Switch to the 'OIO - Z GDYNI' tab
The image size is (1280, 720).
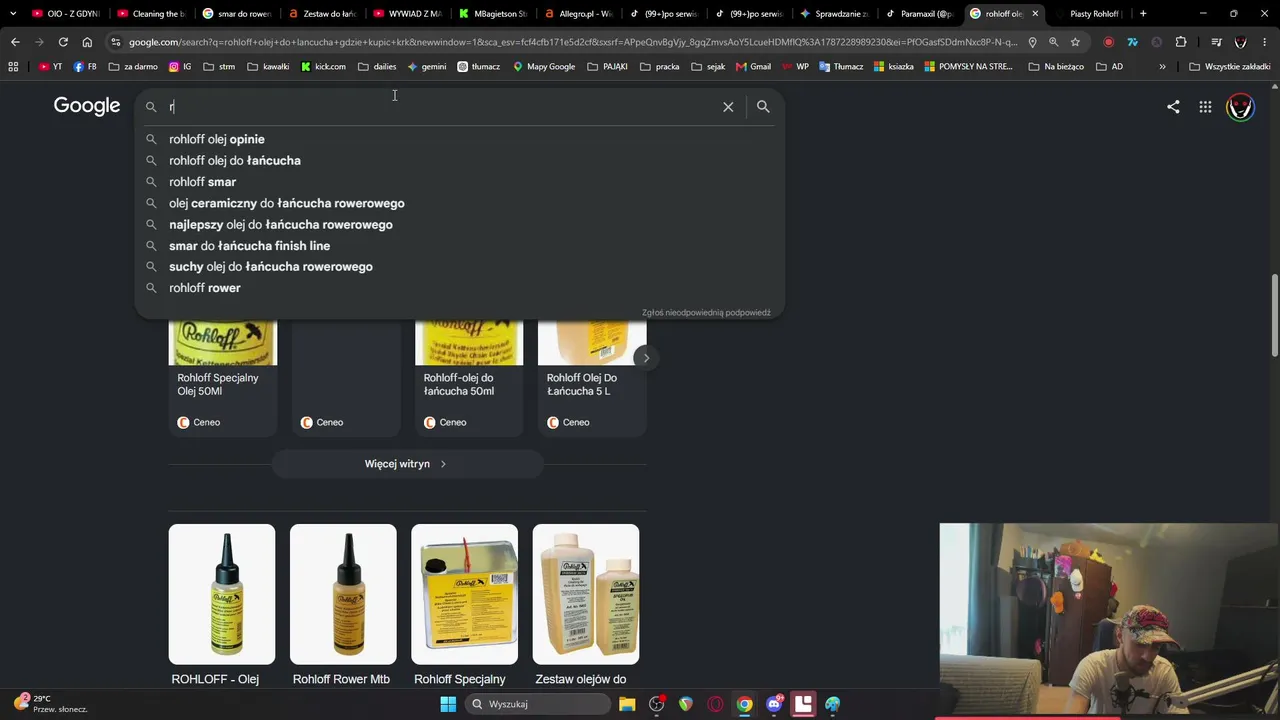66,14
